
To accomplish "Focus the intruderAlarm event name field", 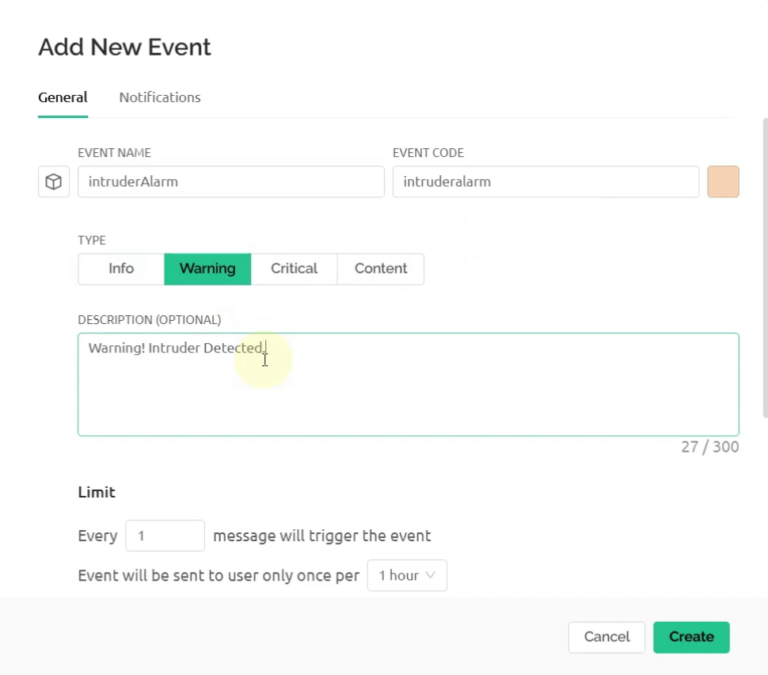I will tap(230, 182).
